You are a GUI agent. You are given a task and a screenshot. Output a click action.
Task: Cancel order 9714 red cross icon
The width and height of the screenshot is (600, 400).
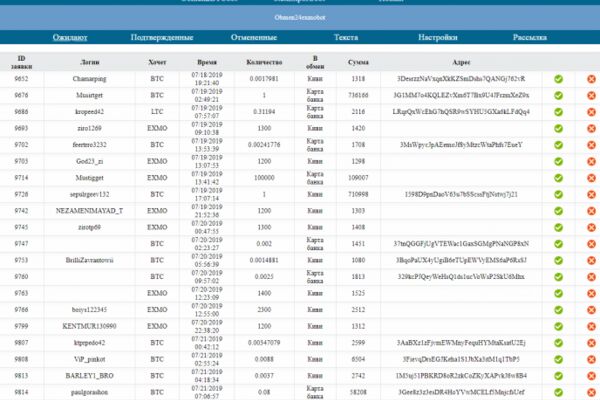point(592,178)
